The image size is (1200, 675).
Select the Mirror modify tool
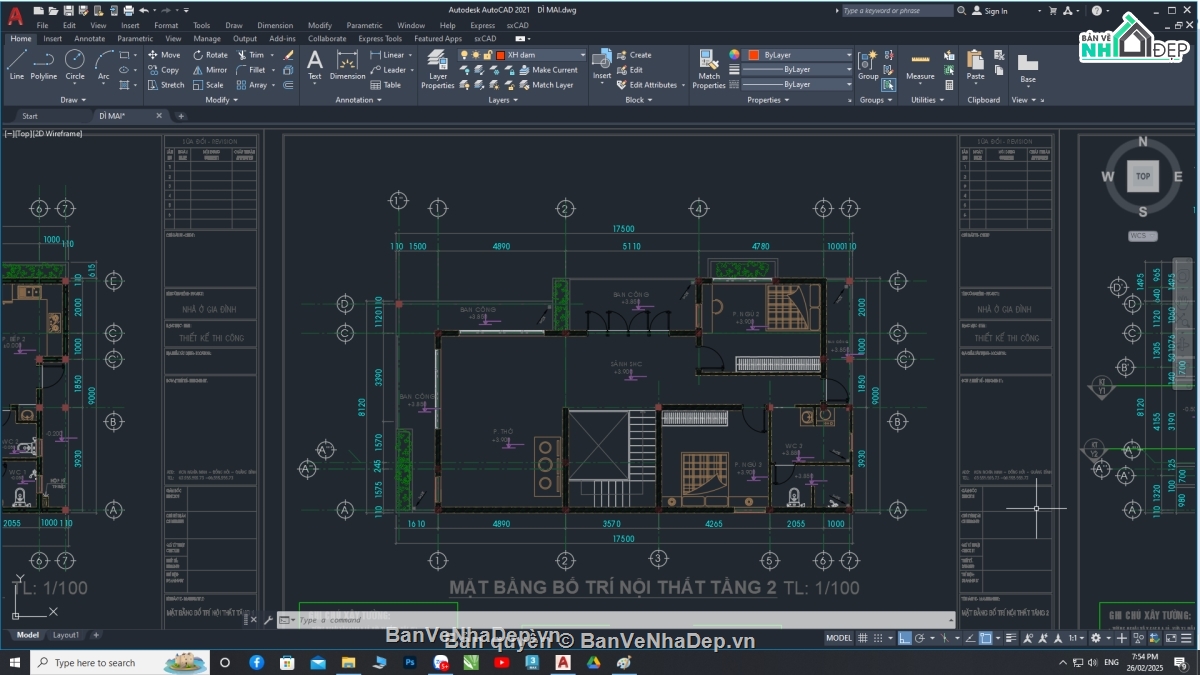tap(208, 70)
